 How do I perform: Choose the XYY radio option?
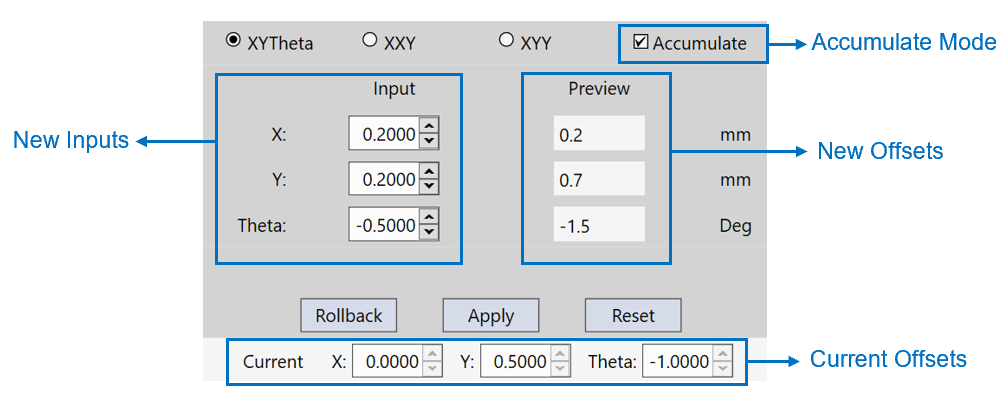(x=506, y=41)
